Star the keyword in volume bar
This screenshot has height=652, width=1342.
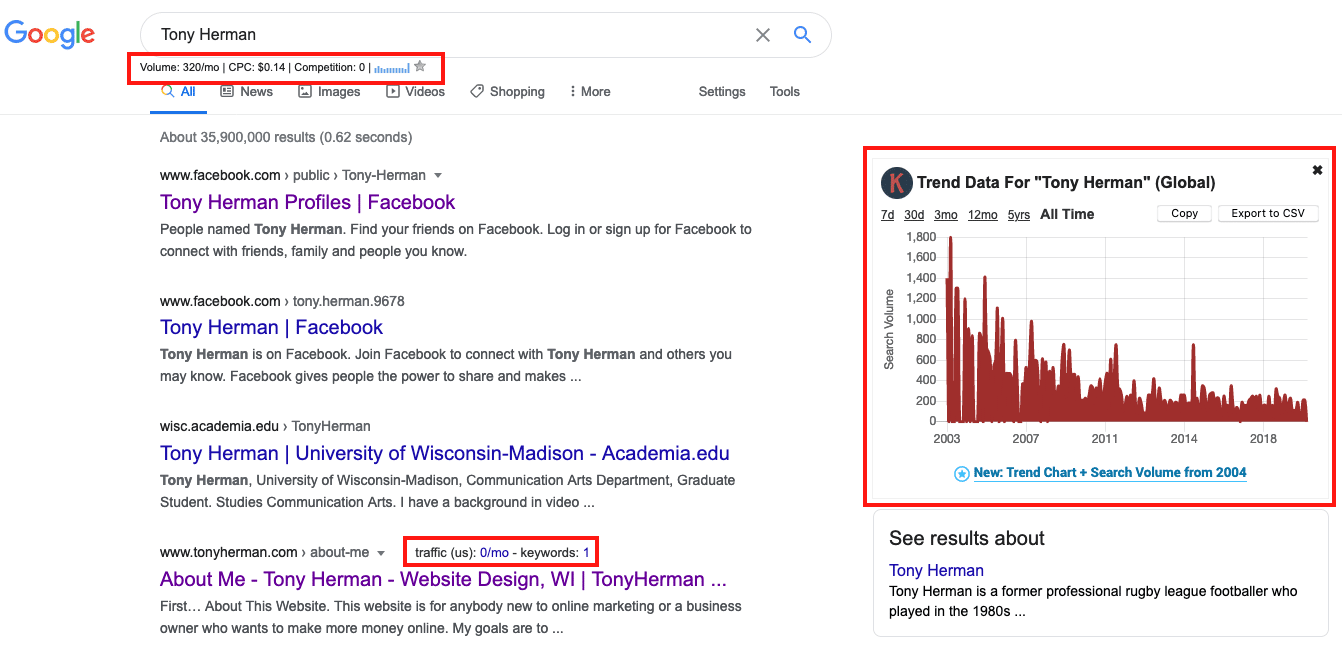pyautogui.click(x=420, y=67)
